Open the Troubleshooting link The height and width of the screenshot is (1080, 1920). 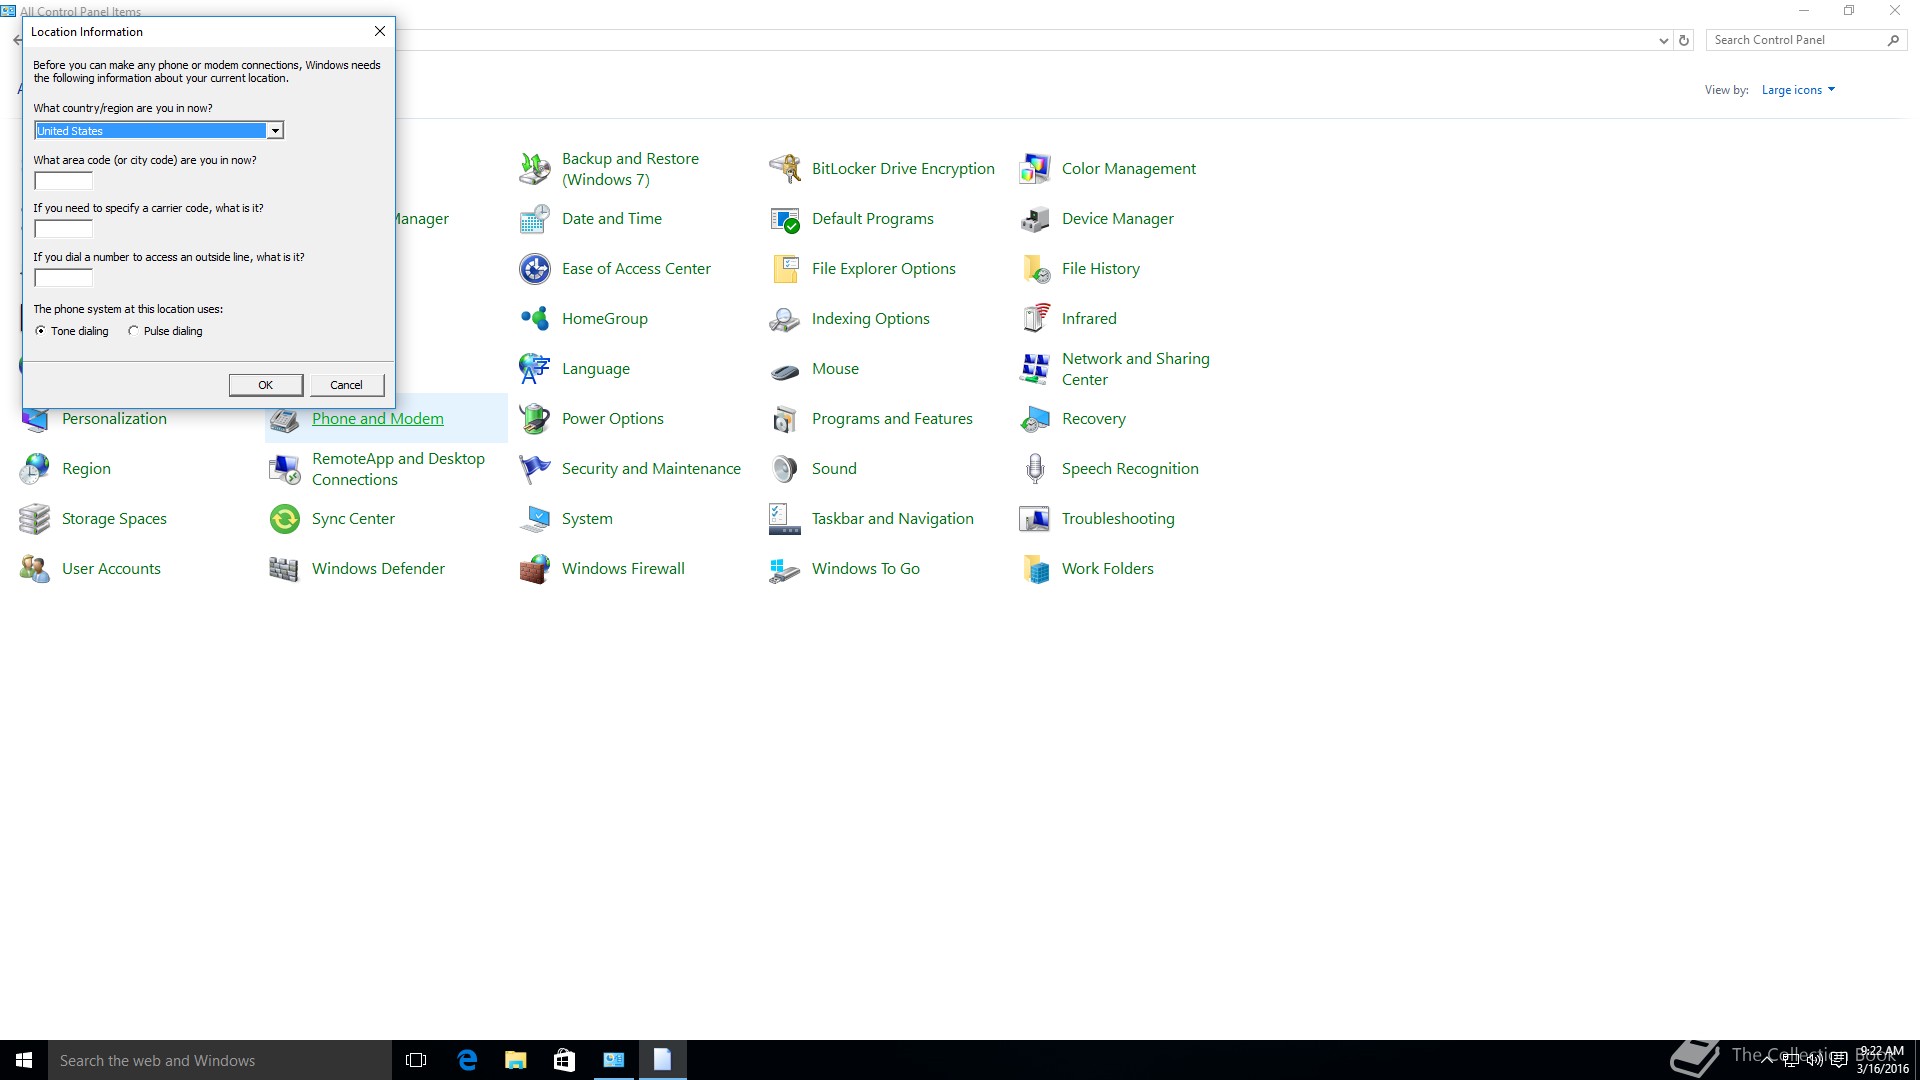[1118, 519]
